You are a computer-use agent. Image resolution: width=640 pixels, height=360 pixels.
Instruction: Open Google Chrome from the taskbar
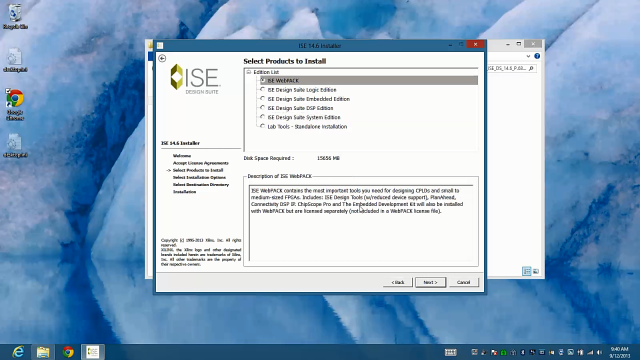pyautogui.click(x=68, y=352)
